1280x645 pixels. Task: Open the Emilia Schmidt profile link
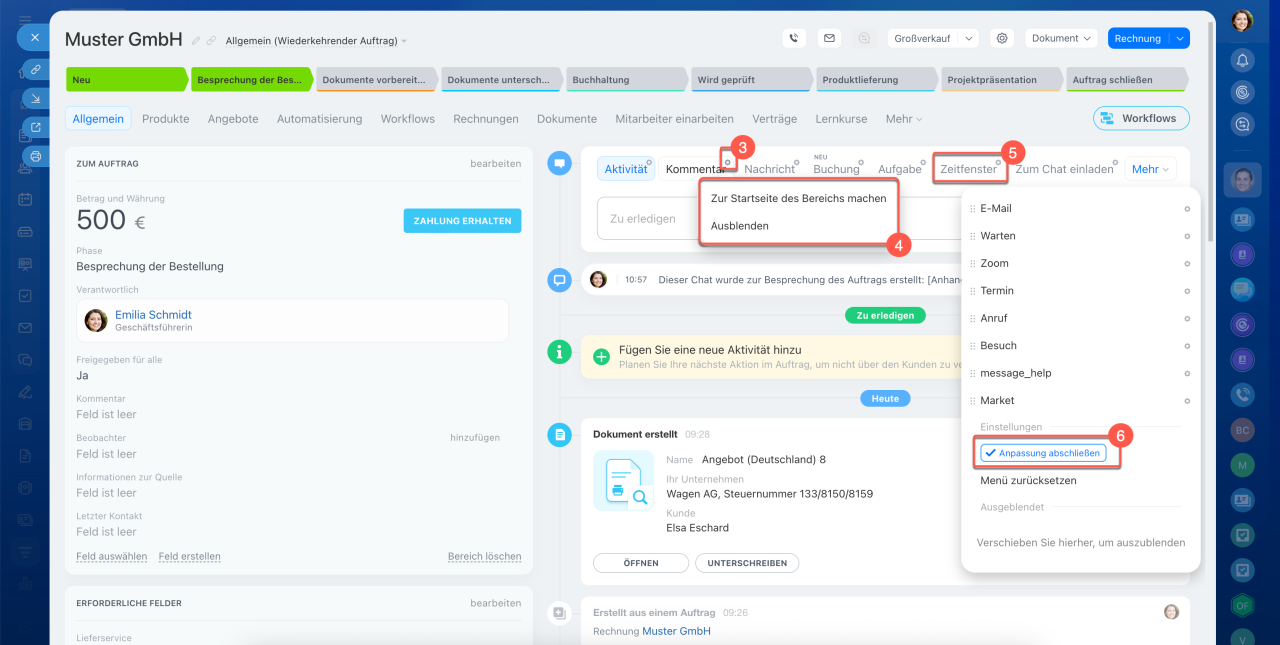click(x=153, y=314)
